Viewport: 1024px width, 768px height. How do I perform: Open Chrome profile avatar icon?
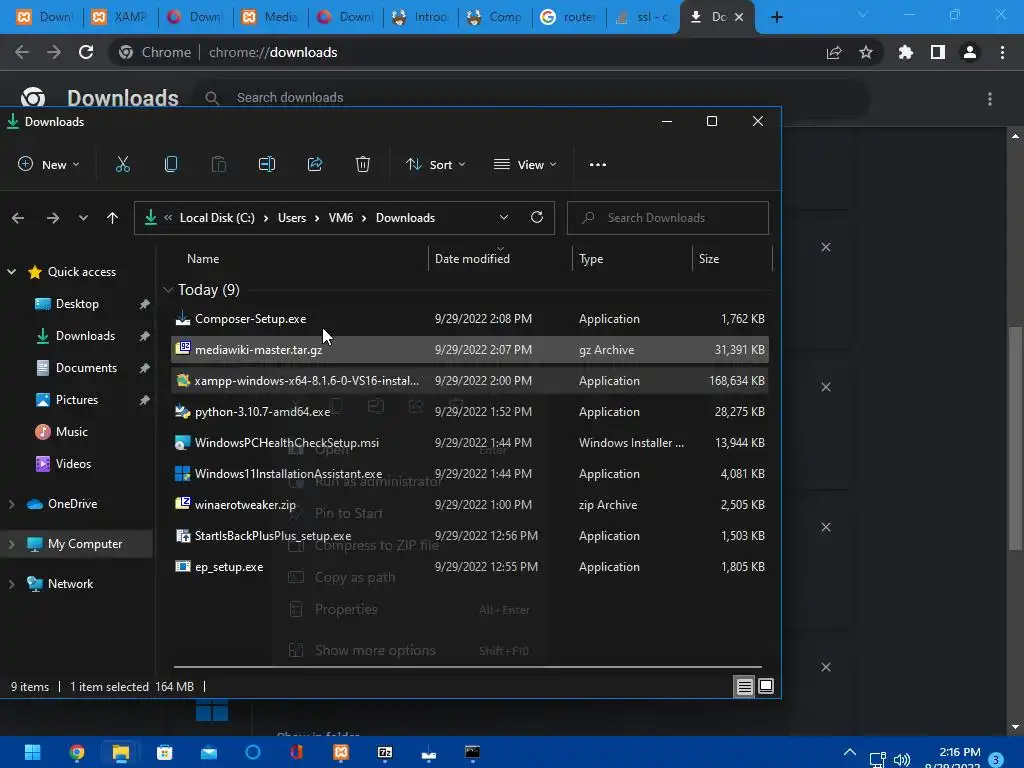970,52
